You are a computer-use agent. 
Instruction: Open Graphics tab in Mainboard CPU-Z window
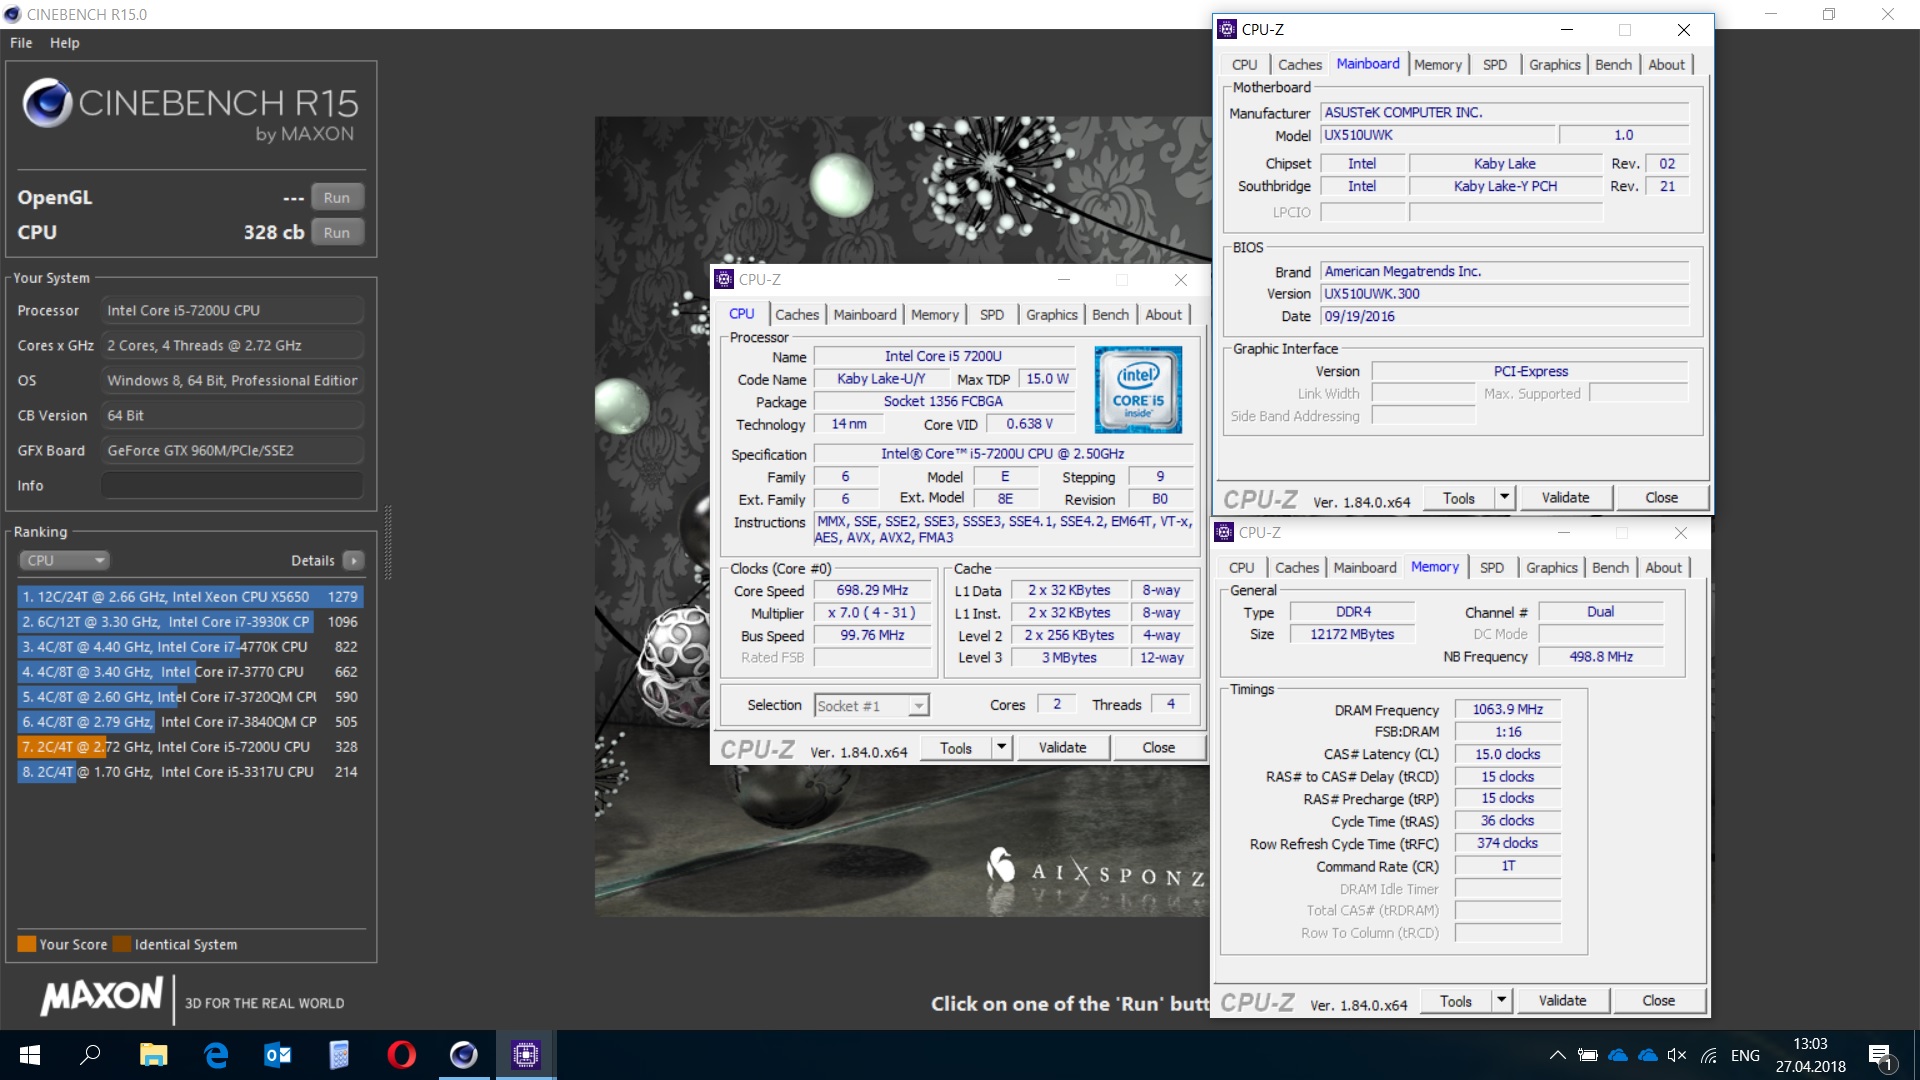(1555, 65)
